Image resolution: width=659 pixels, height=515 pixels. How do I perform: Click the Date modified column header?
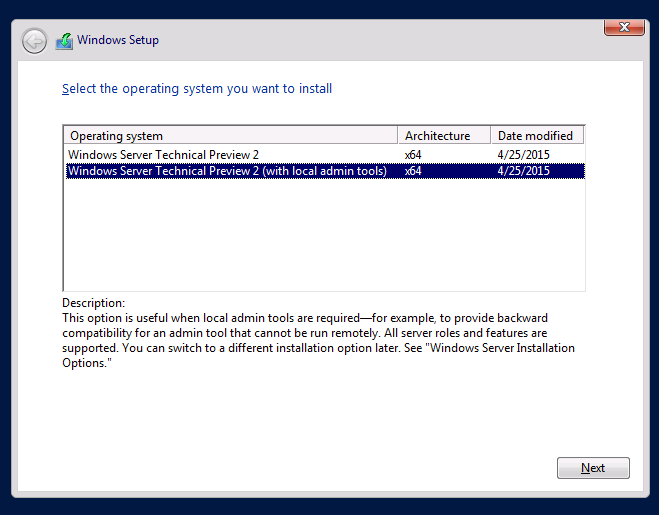(537, 136)
